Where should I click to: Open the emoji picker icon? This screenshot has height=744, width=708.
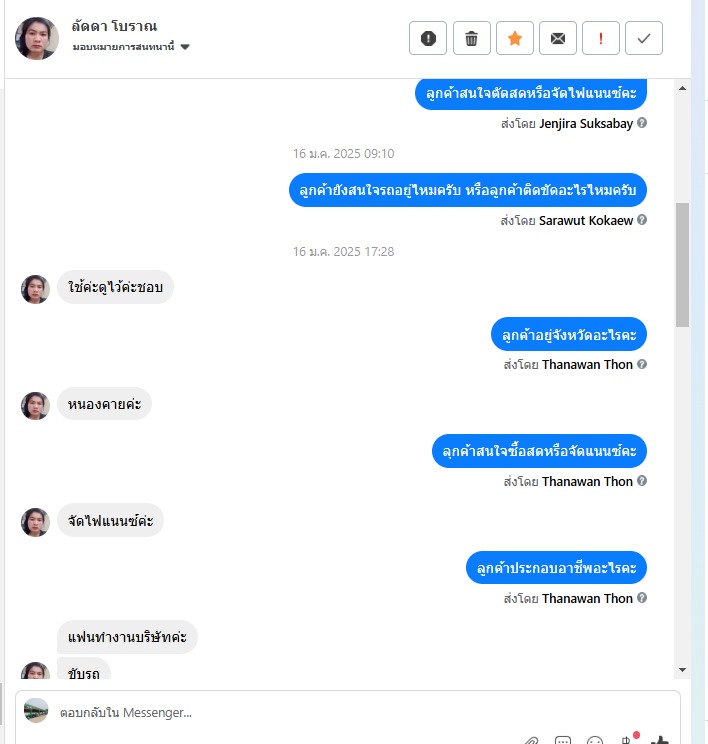[x=595, y=740]
